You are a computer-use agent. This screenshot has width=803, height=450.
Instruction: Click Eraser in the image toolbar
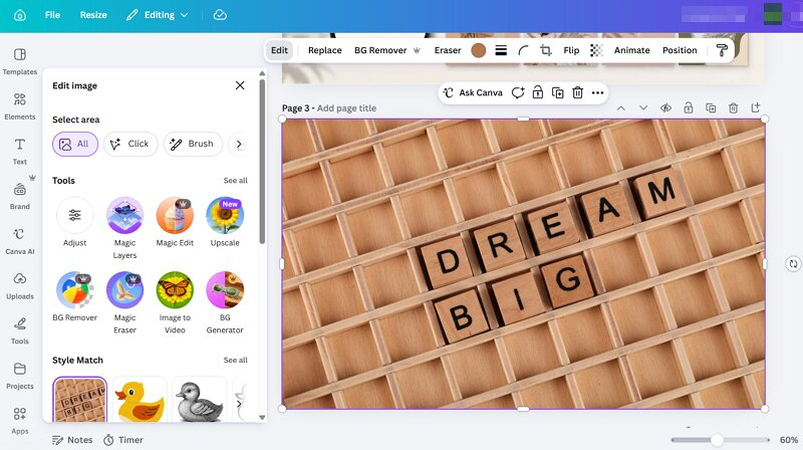coord(448,50)
